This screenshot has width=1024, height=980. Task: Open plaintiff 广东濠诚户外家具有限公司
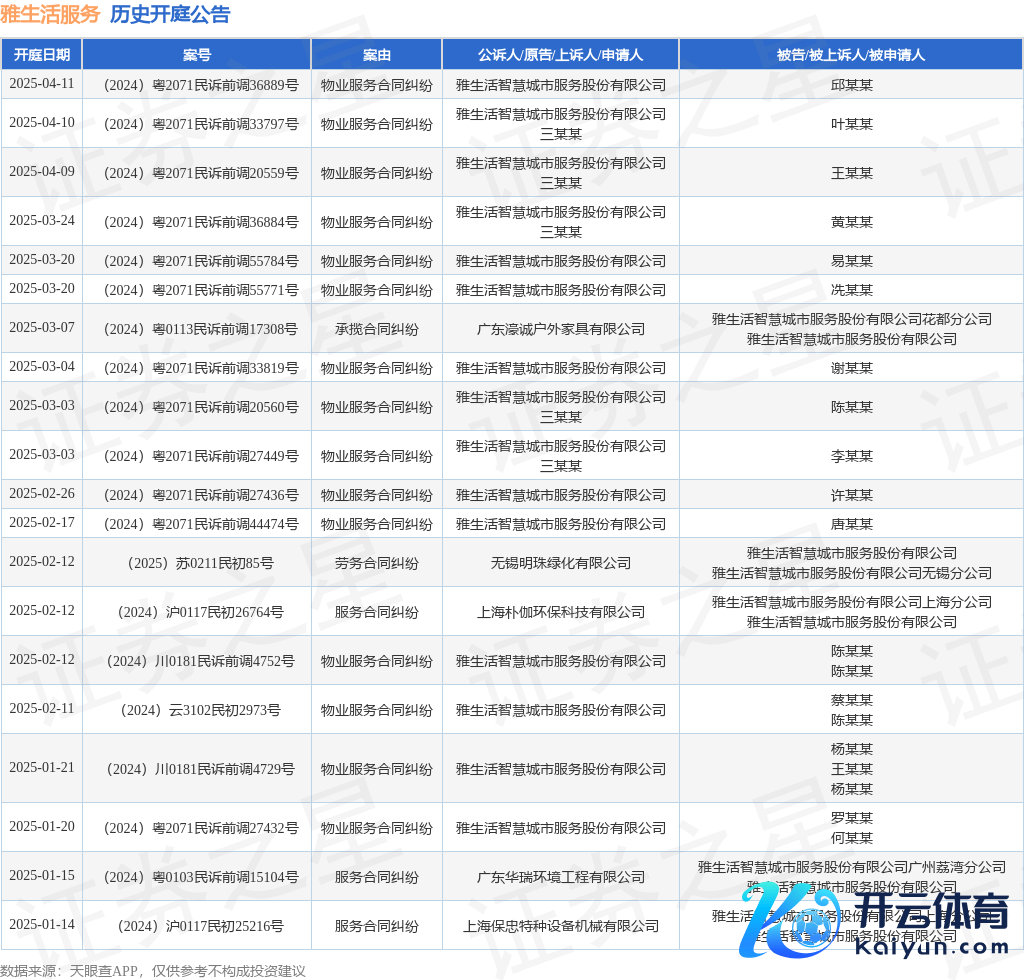tap(560, 329)
